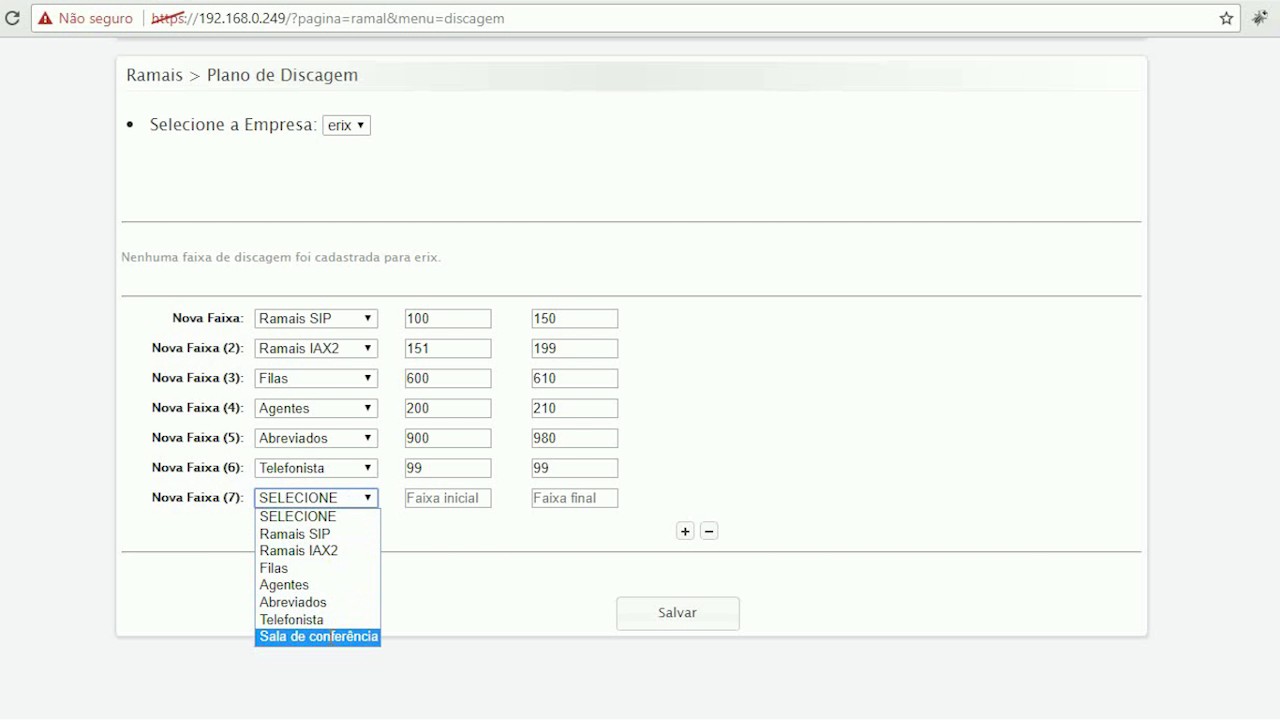The width and height of the screenshot is (1280, 720).
Task: Click the 'Selecione a Empresa:' label
Action: tap(233, 125)
